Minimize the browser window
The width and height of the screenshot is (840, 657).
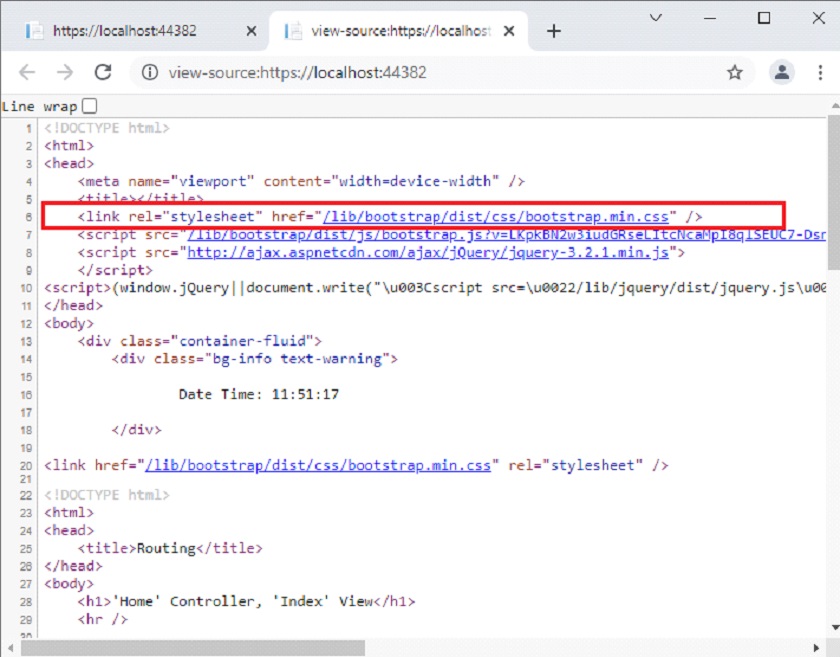(710, 18)
